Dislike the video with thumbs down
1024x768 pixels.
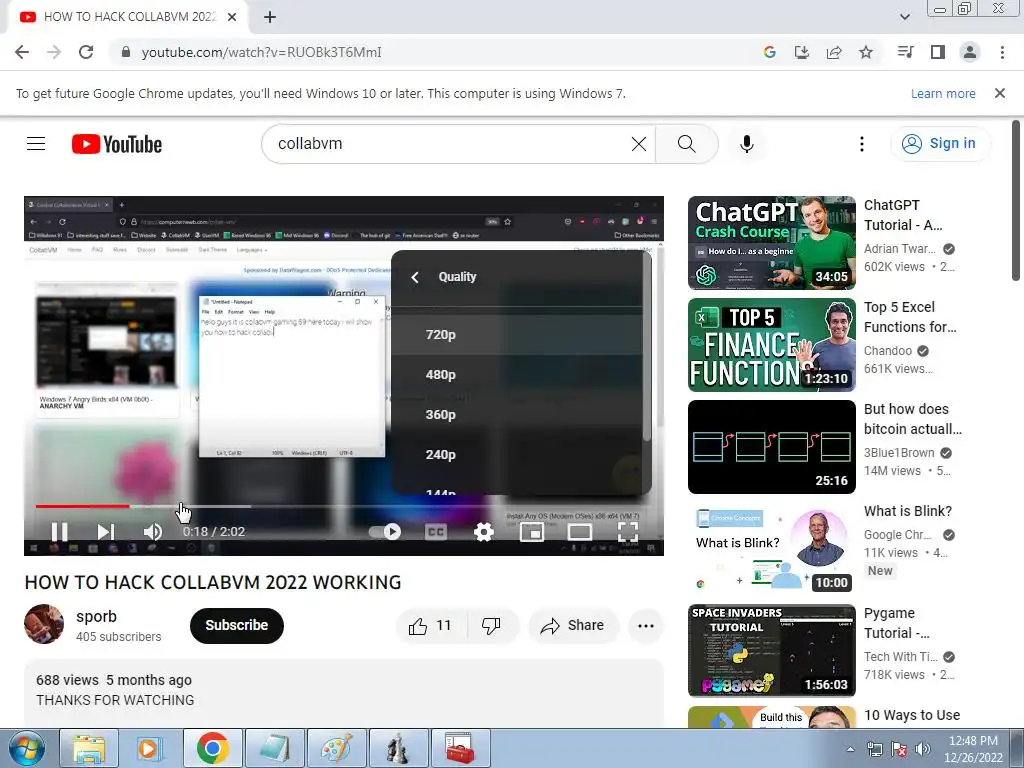pos(491,626)
